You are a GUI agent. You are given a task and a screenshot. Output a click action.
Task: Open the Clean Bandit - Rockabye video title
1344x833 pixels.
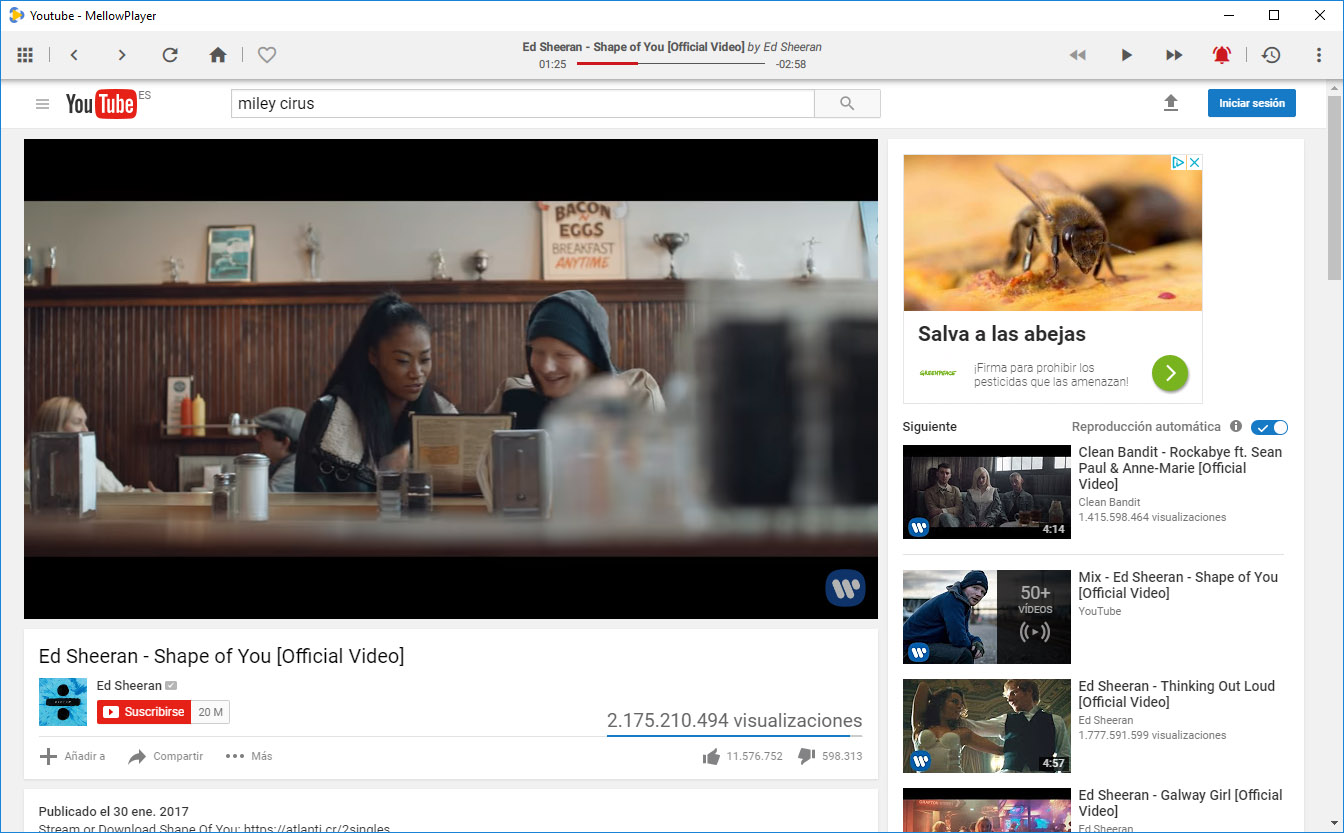(1180, 468)
